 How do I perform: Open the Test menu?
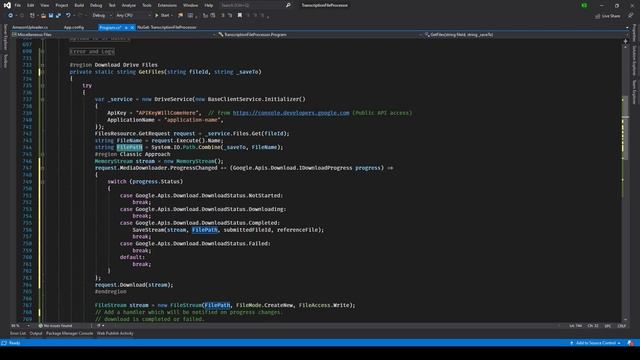[112, 5]
